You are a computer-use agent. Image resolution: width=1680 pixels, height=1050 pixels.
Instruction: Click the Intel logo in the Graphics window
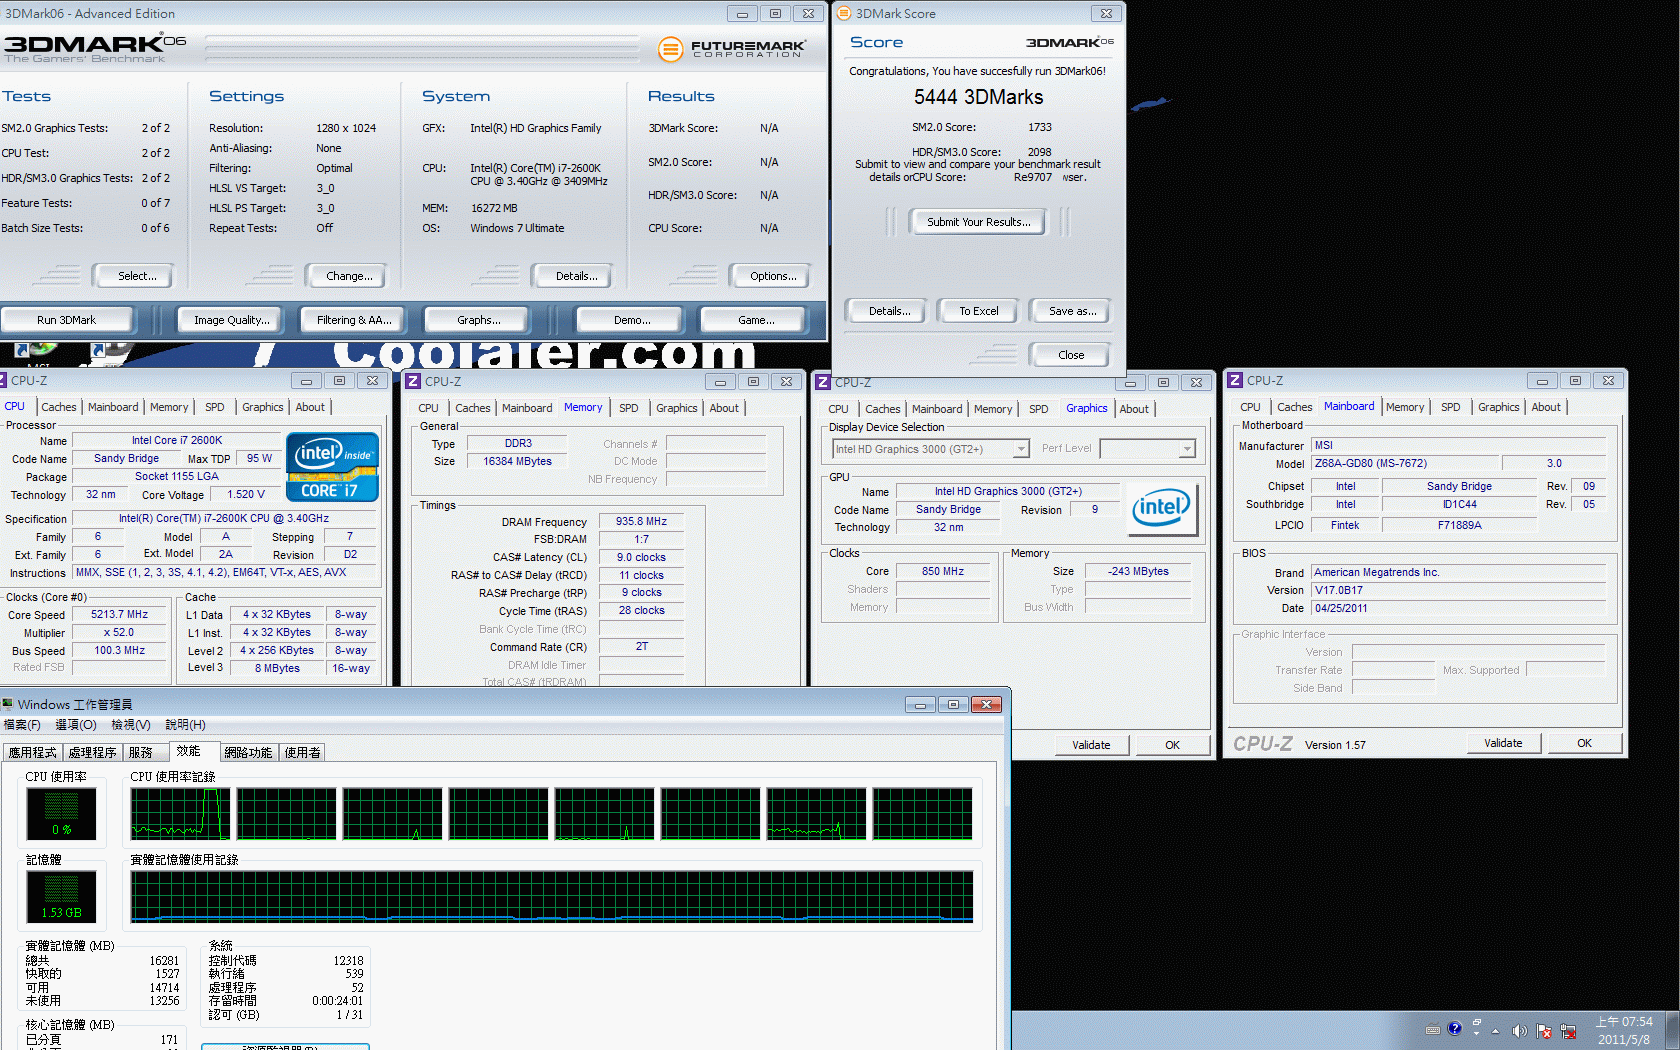tap(1161, 509)
